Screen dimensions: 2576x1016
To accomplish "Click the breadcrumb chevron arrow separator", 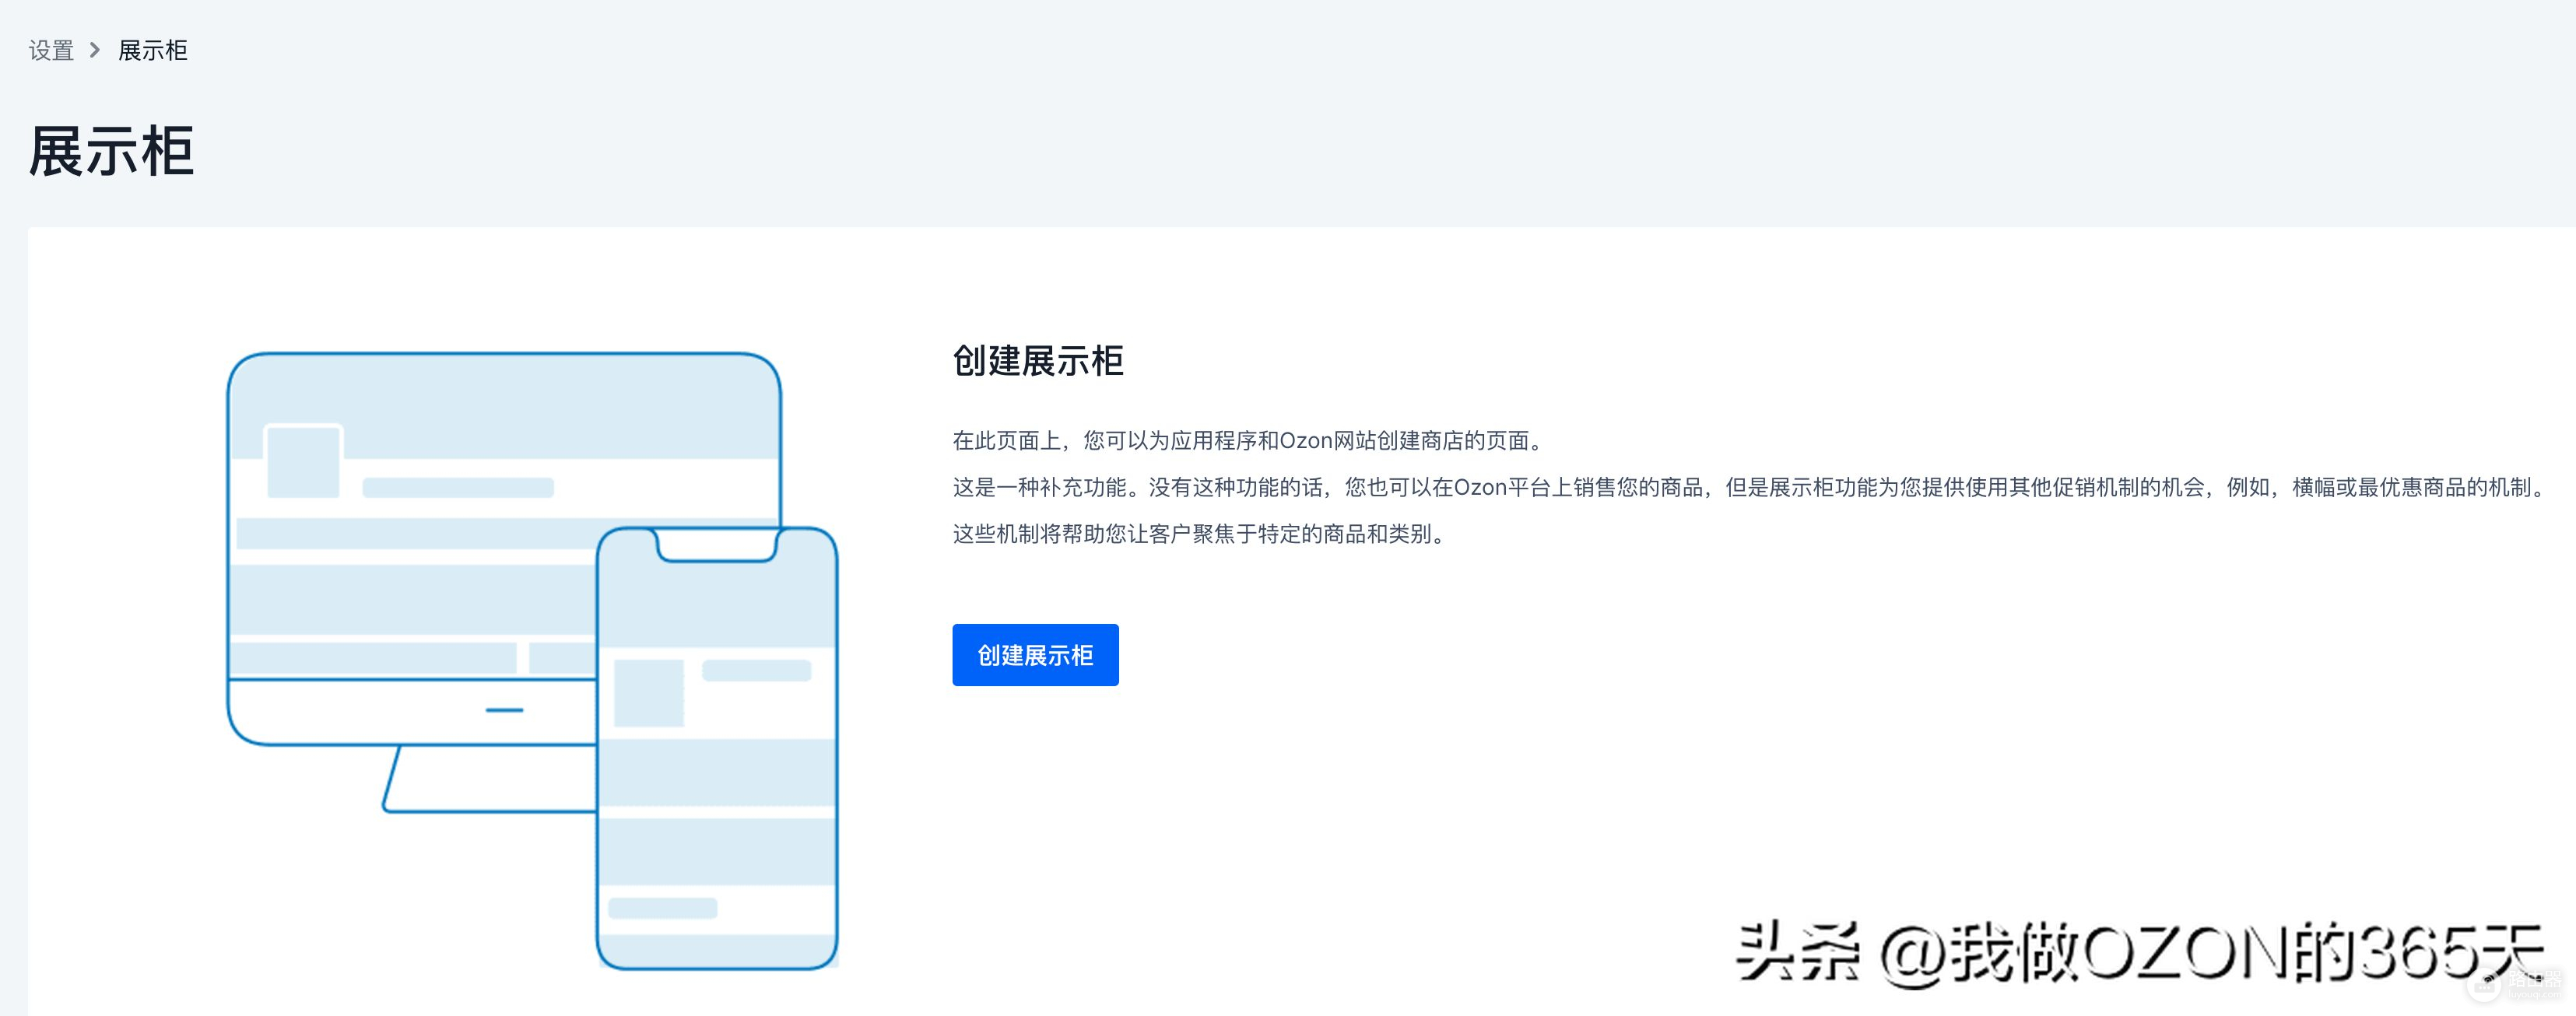I will pos(95,50).
